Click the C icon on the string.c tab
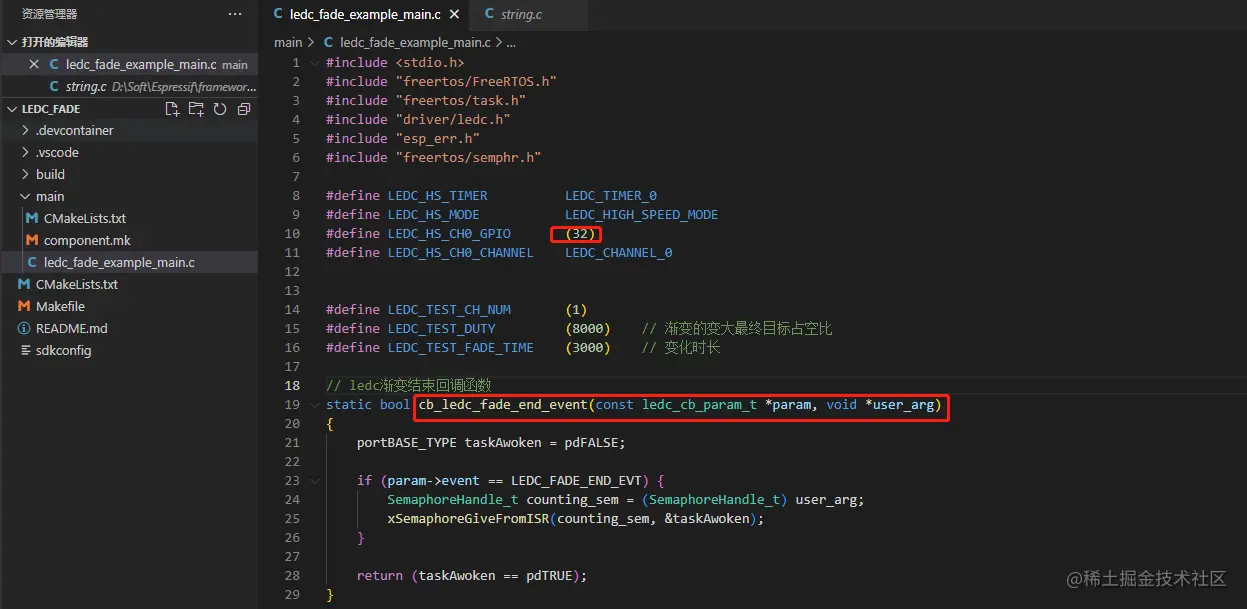1247x609 pixels. tap(489, 15)
